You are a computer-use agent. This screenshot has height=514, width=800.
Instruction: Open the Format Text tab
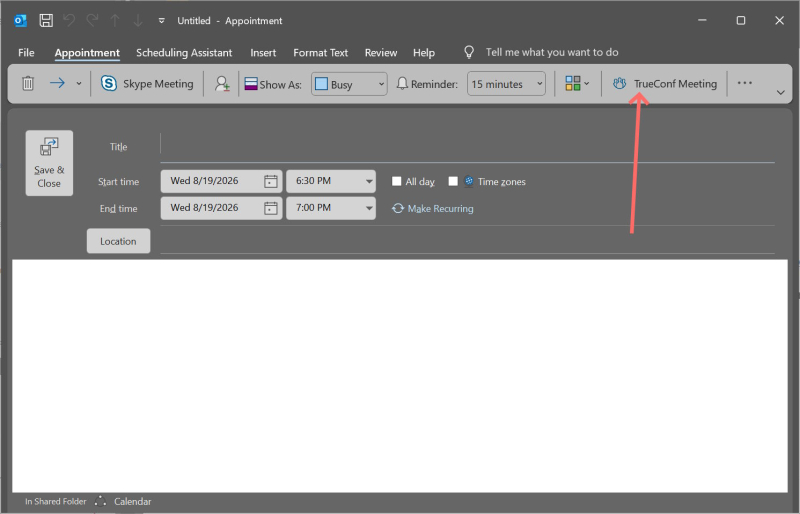click(320, 53)
